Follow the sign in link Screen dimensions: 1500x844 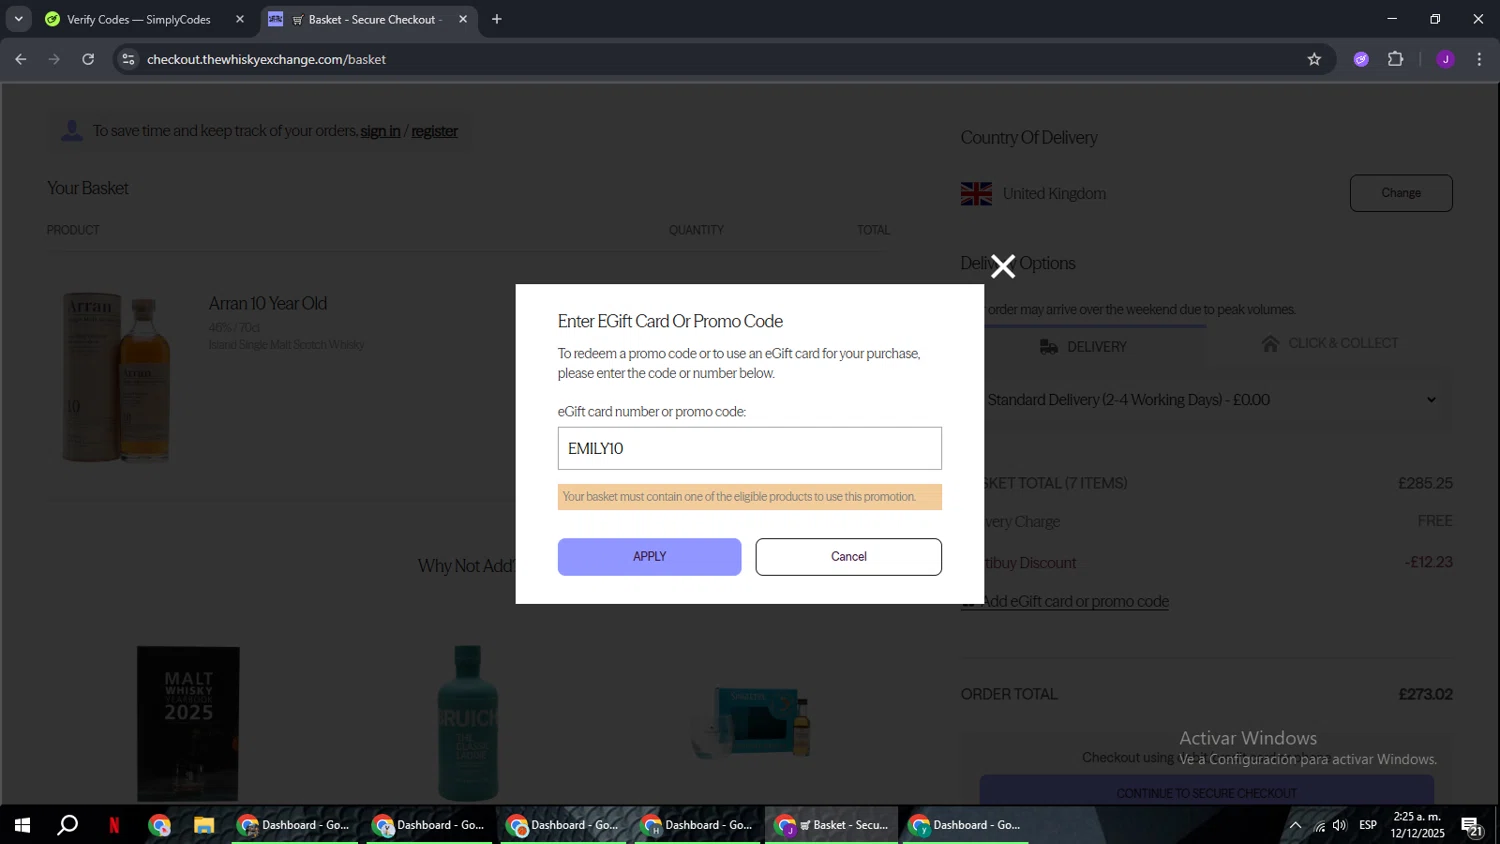380,131
